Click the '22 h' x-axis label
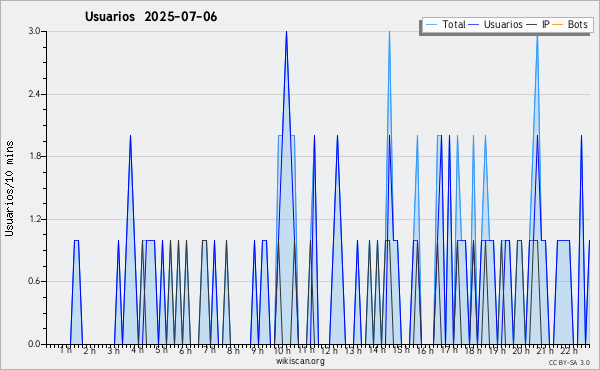 569,350
